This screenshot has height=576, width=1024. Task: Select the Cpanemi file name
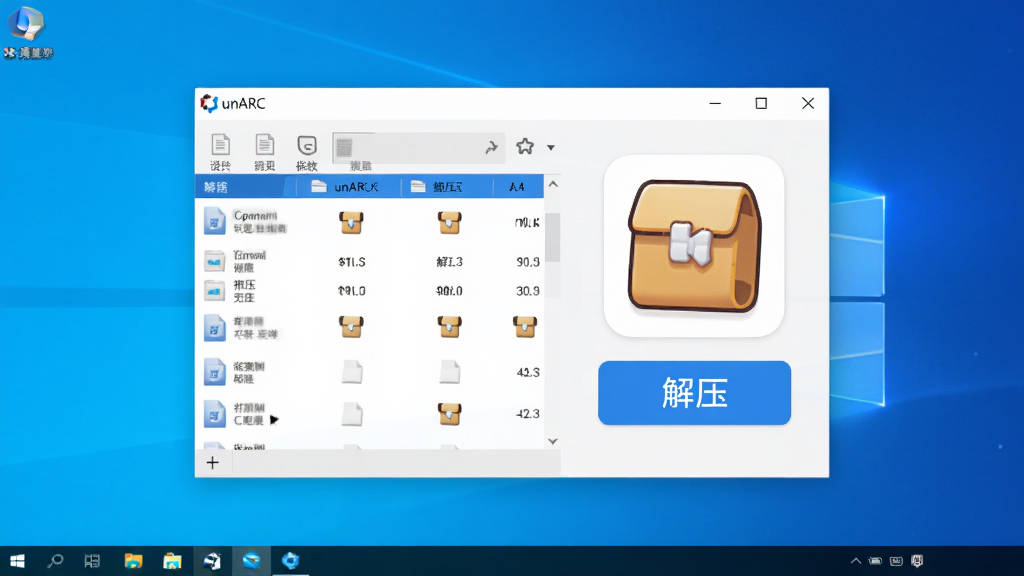255,216
